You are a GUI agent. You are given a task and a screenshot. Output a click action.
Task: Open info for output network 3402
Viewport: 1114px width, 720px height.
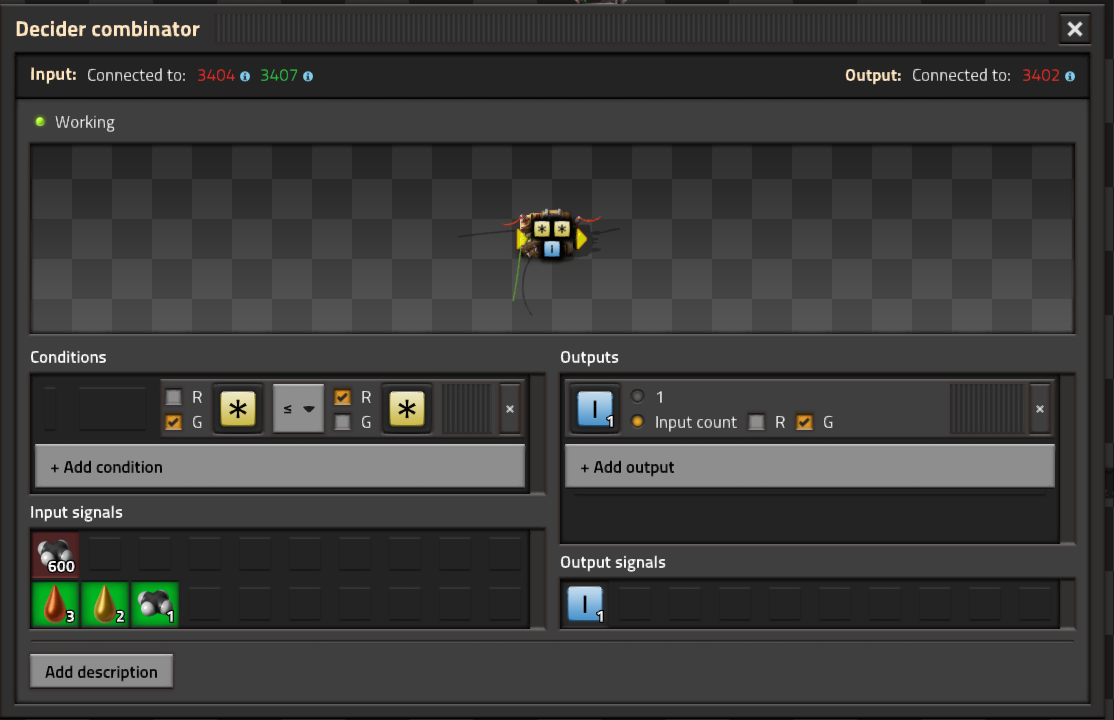coord(1070,76)
